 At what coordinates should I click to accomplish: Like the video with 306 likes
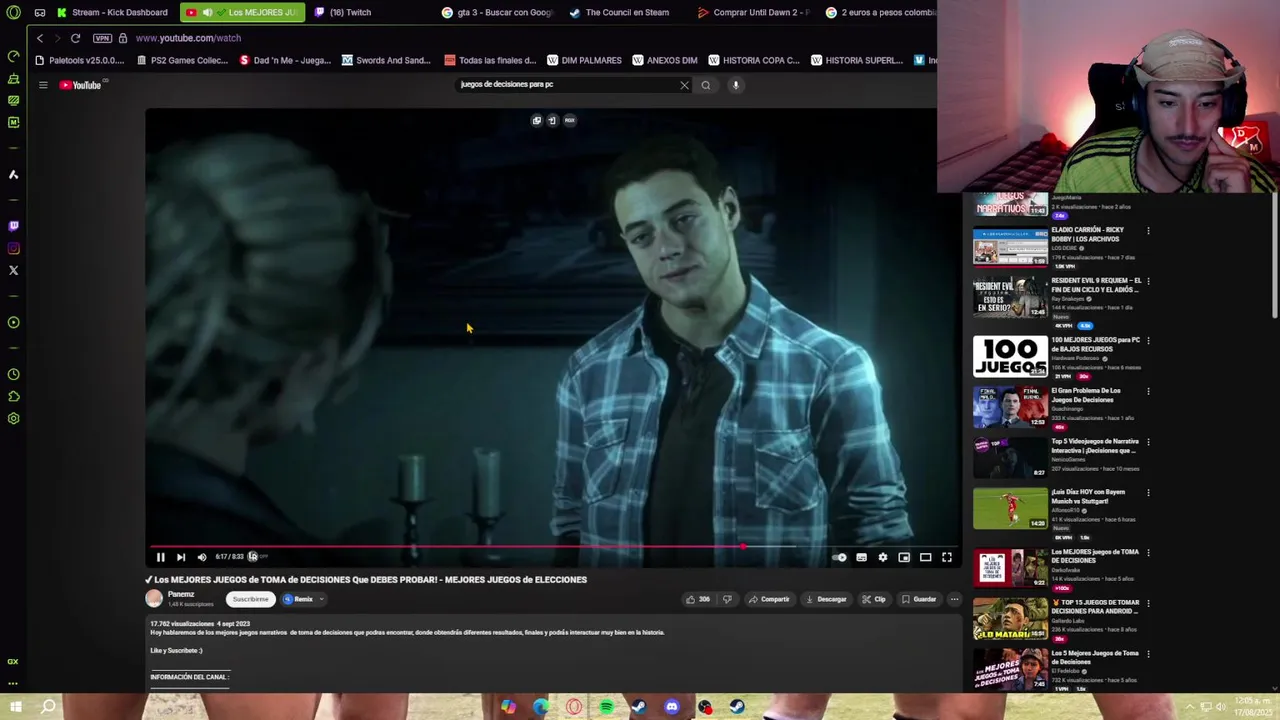click(698, 599)
